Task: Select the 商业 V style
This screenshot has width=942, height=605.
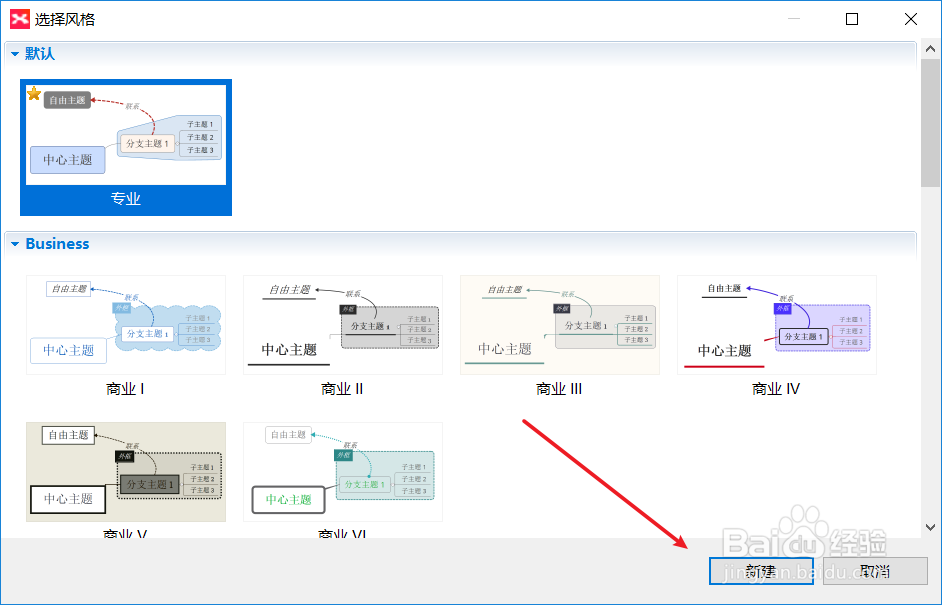Action: [125, 470]
